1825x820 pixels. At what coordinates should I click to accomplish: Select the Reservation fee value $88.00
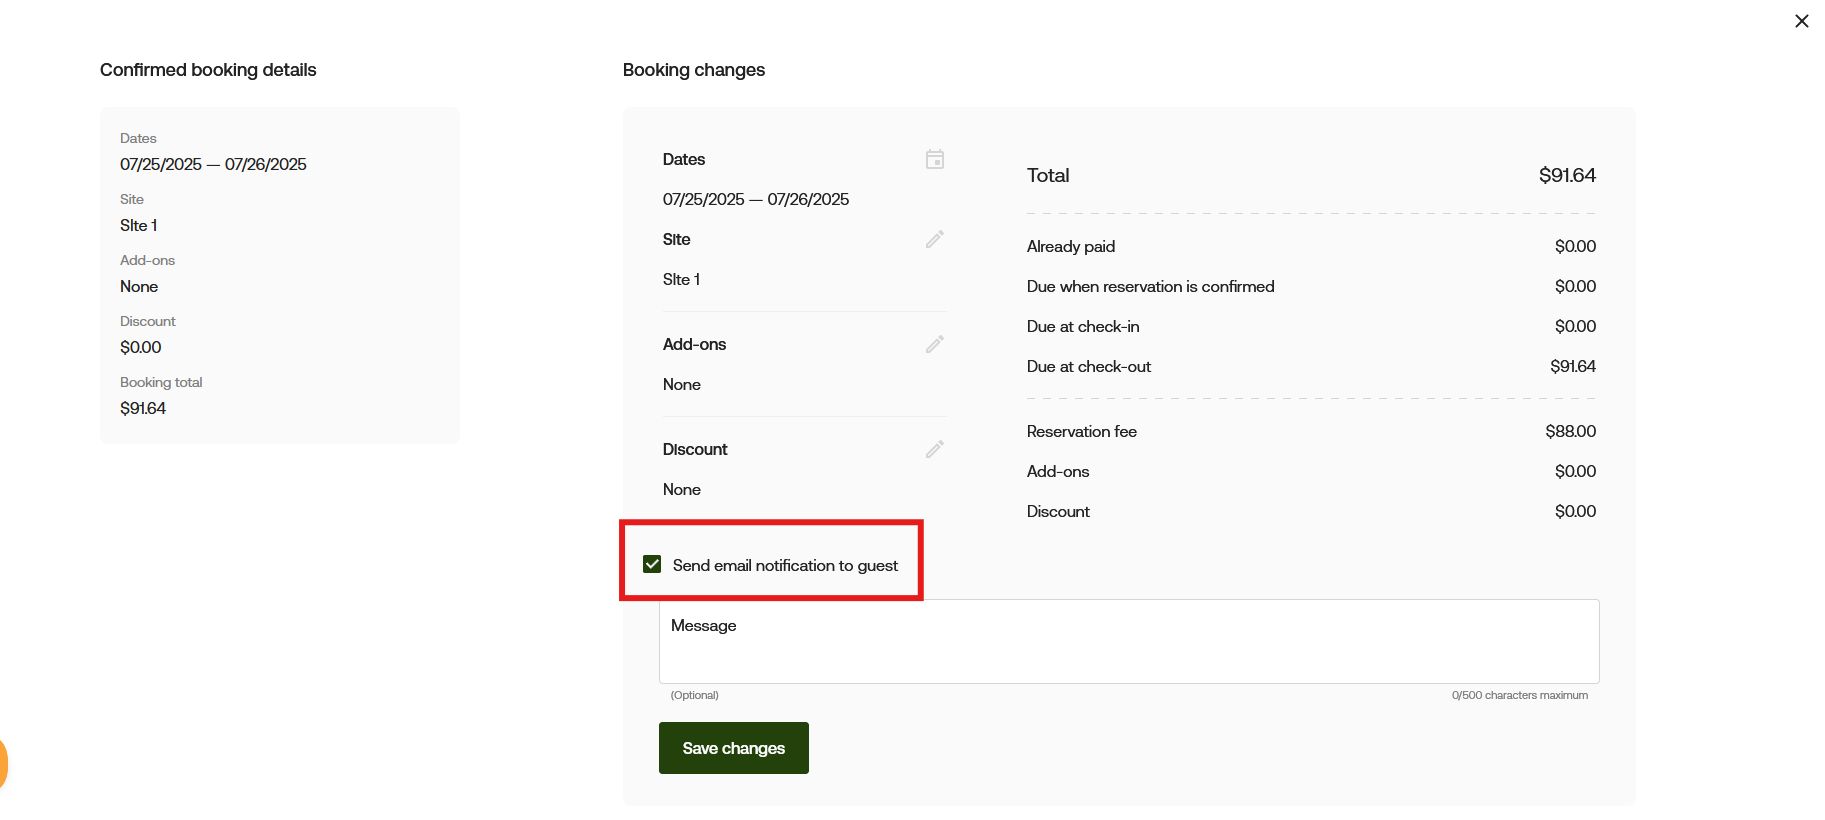point(1570,431)
